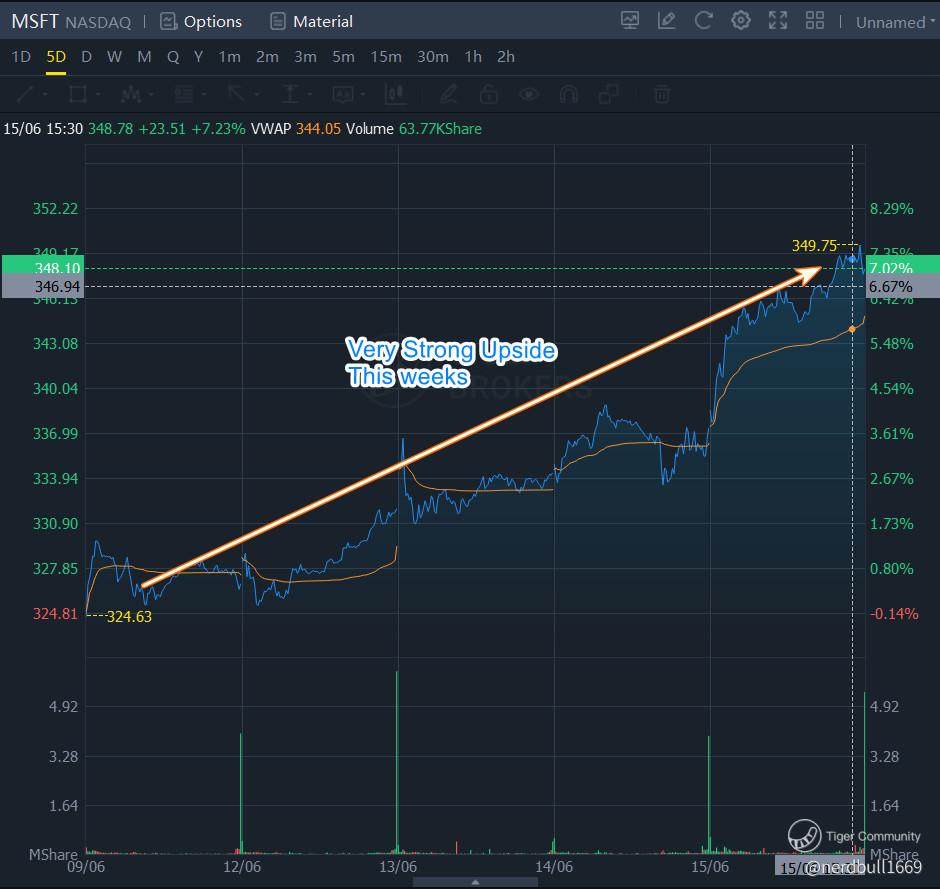Click the +7.23% change value
Image resolution: width=940 pixels, height=889 pixels.
click(x=218, y=129)
